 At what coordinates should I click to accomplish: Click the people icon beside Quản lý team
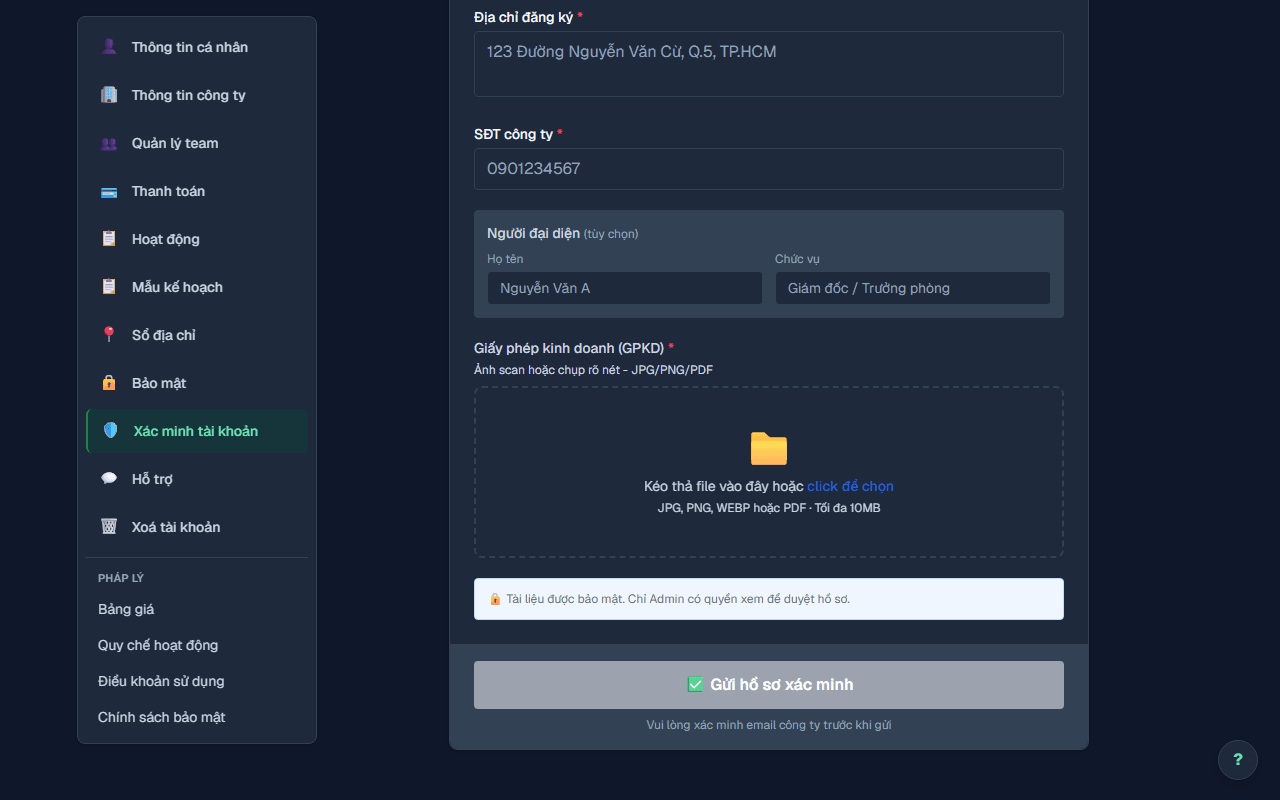tap(109, 143)
